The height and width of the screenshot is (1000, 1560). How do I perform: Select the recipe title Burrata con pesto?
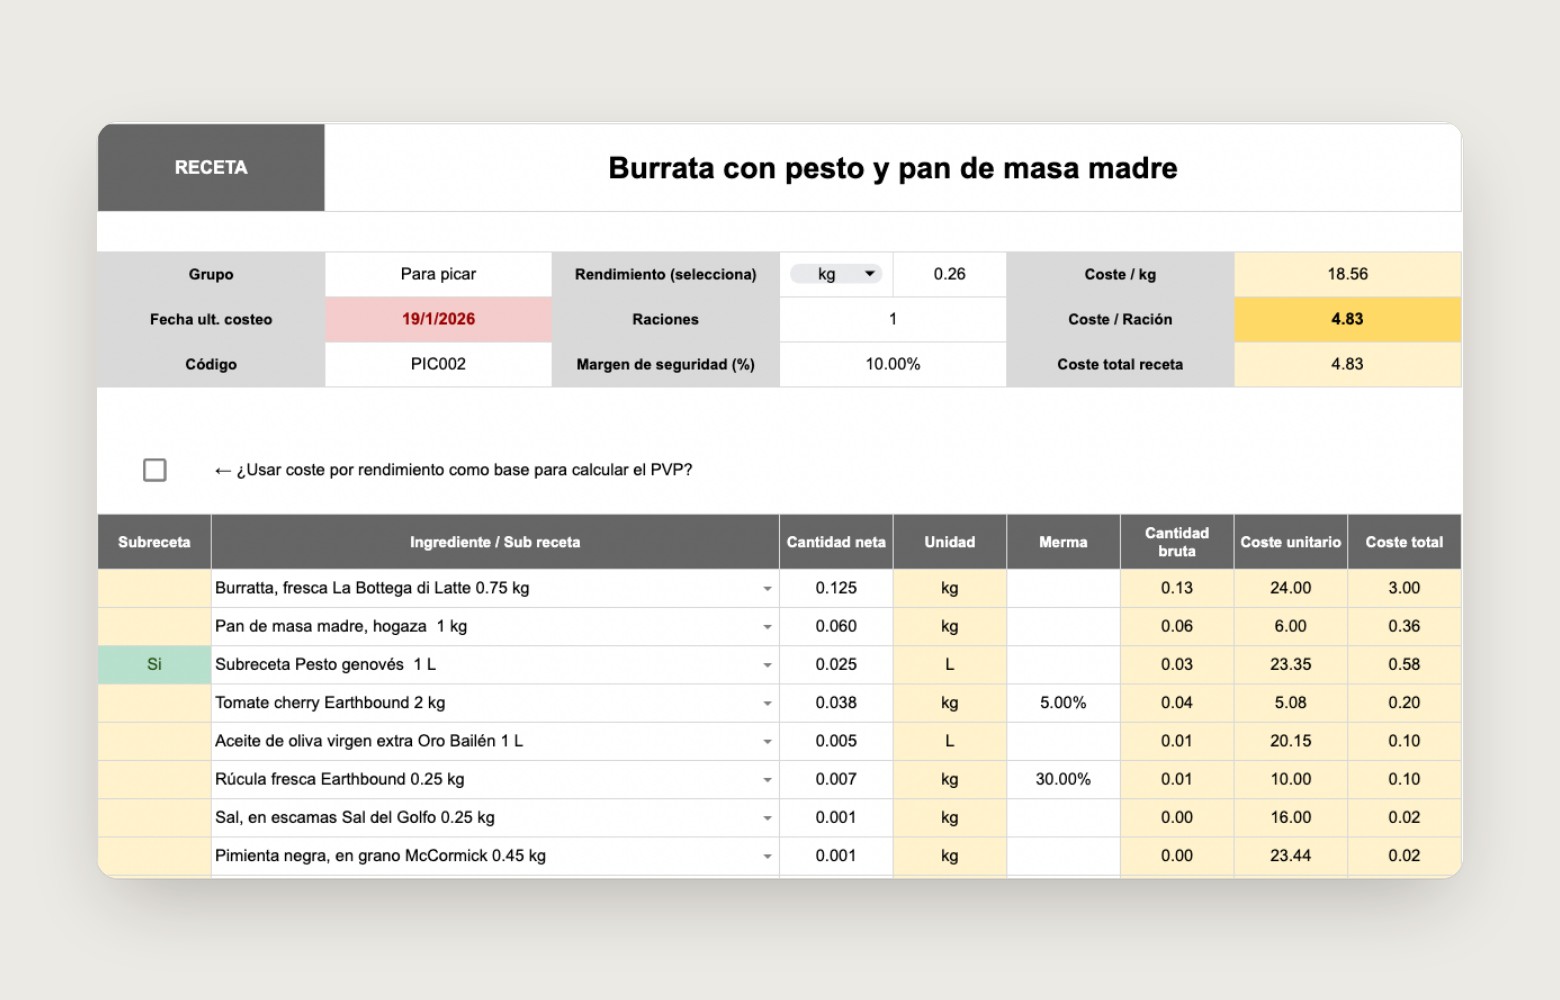click(x=893, y=168)
